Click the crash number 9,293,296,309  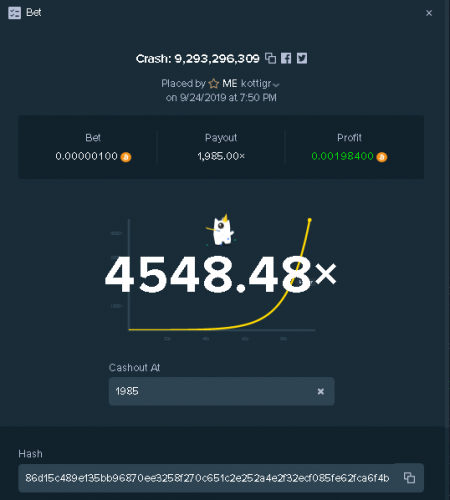217,59
